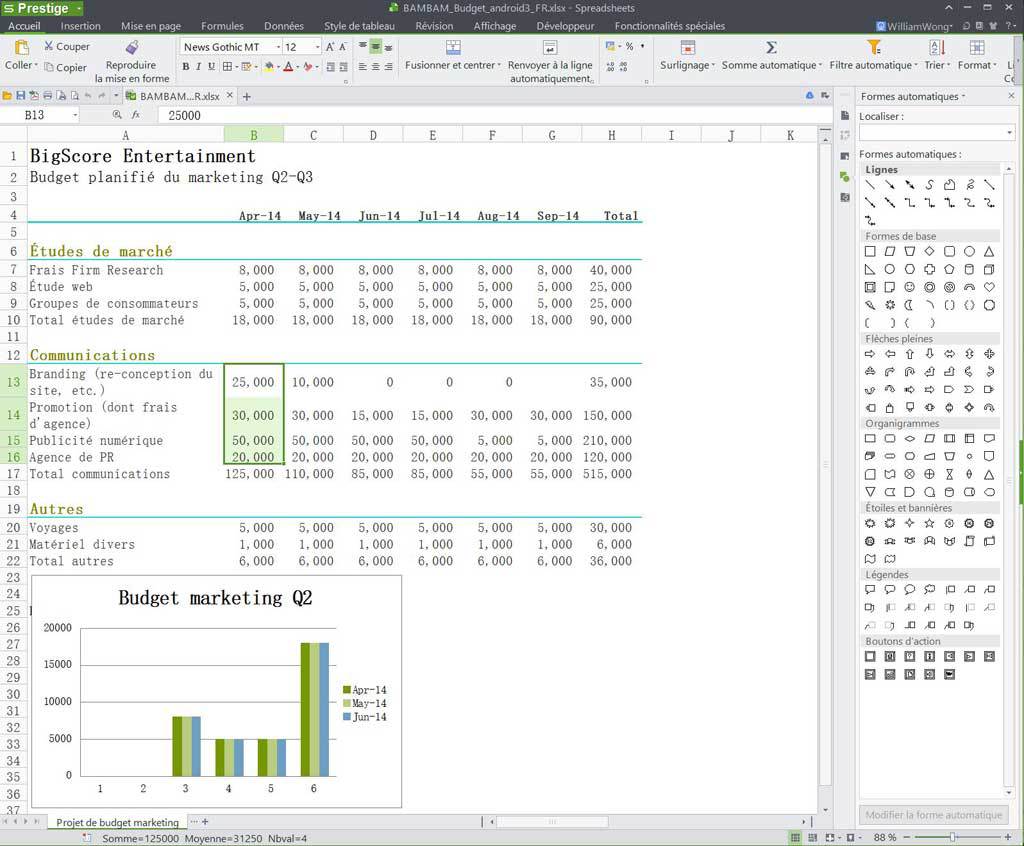This screenshot has width=1024, height=846.
Task: Click the save icon in quick access bar
Action: [20, 96]
